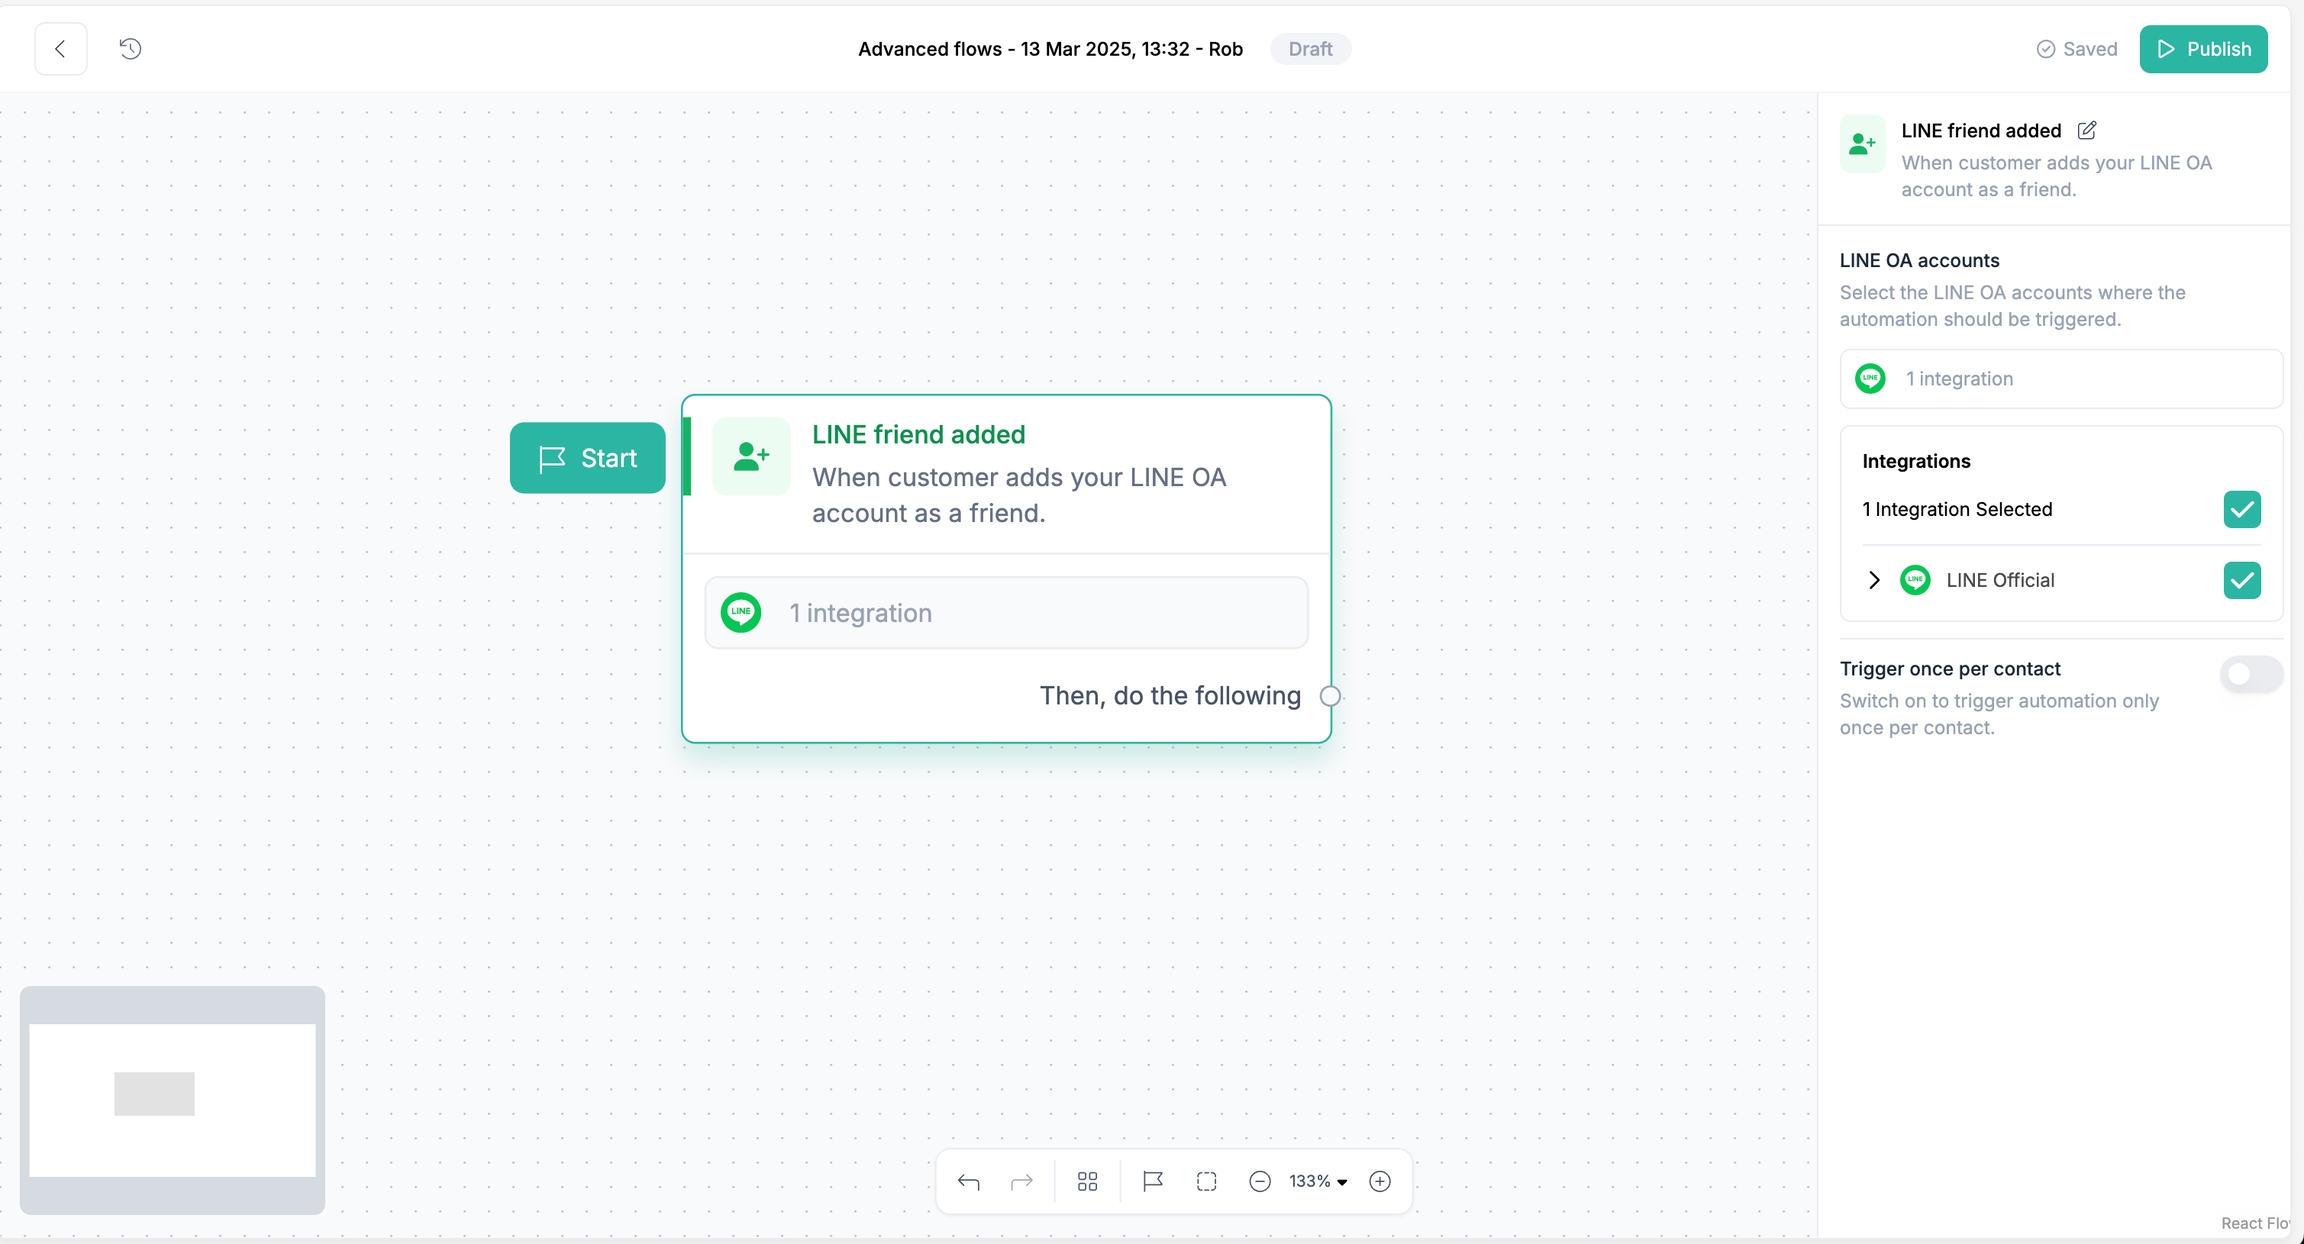Uncheck the LINE Official checkbox
The width and height of the screenshot is (2304, 1244).
click(x=2241, y=580)
